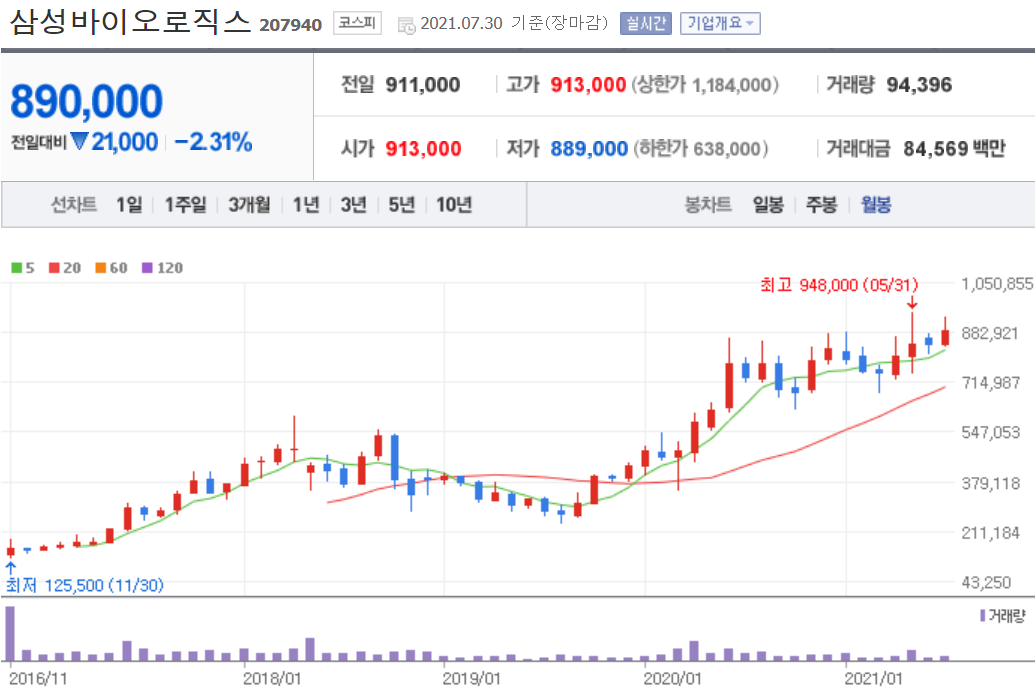Click the 최고 948,000 (05/31) annotation
Viewport: 1035px width, 696px height.
839,285
